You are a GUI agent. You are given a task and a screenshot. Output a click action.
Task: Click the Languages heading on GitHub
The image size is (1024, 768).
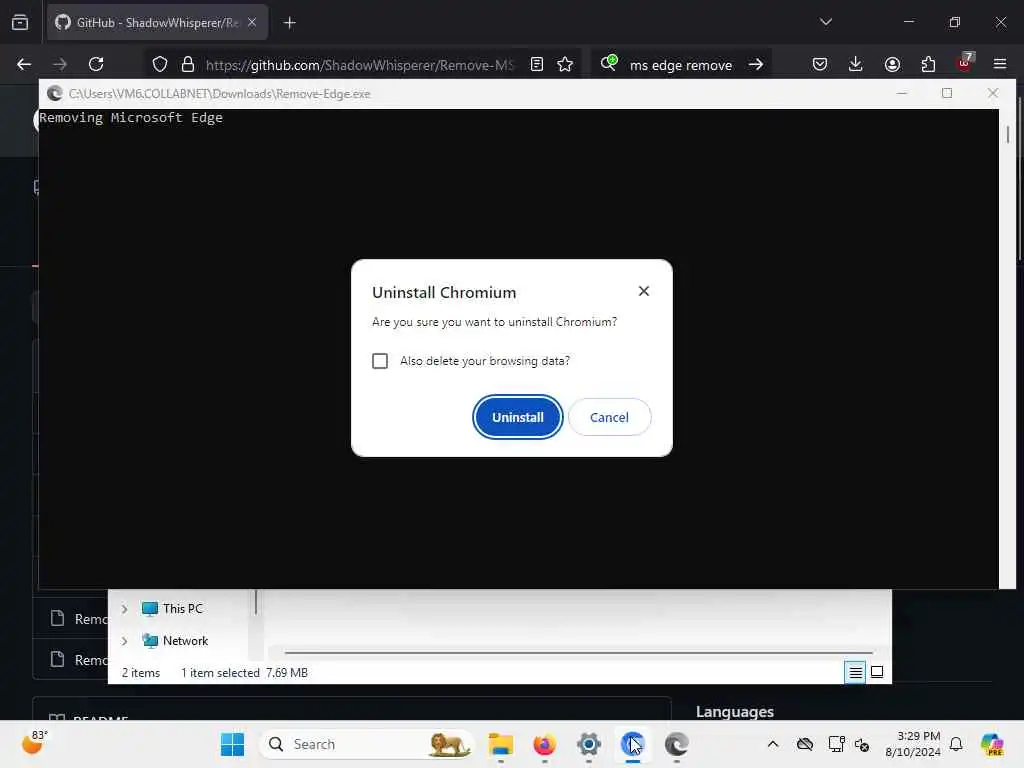click(735, 711)
